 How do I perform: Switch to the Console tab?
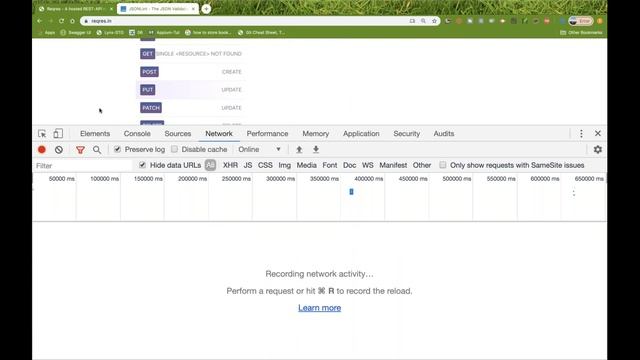click(x=137, y=133)
